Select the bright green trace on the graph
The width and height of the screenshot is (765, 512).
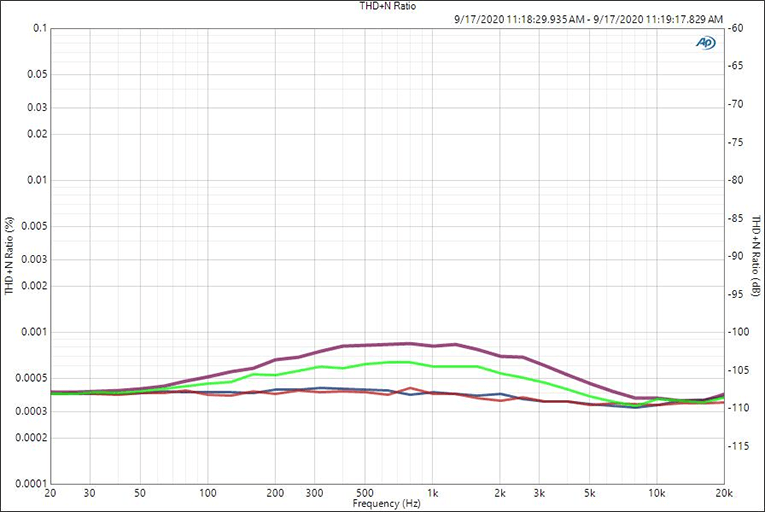pyautogui.click(x=400, y=362)
